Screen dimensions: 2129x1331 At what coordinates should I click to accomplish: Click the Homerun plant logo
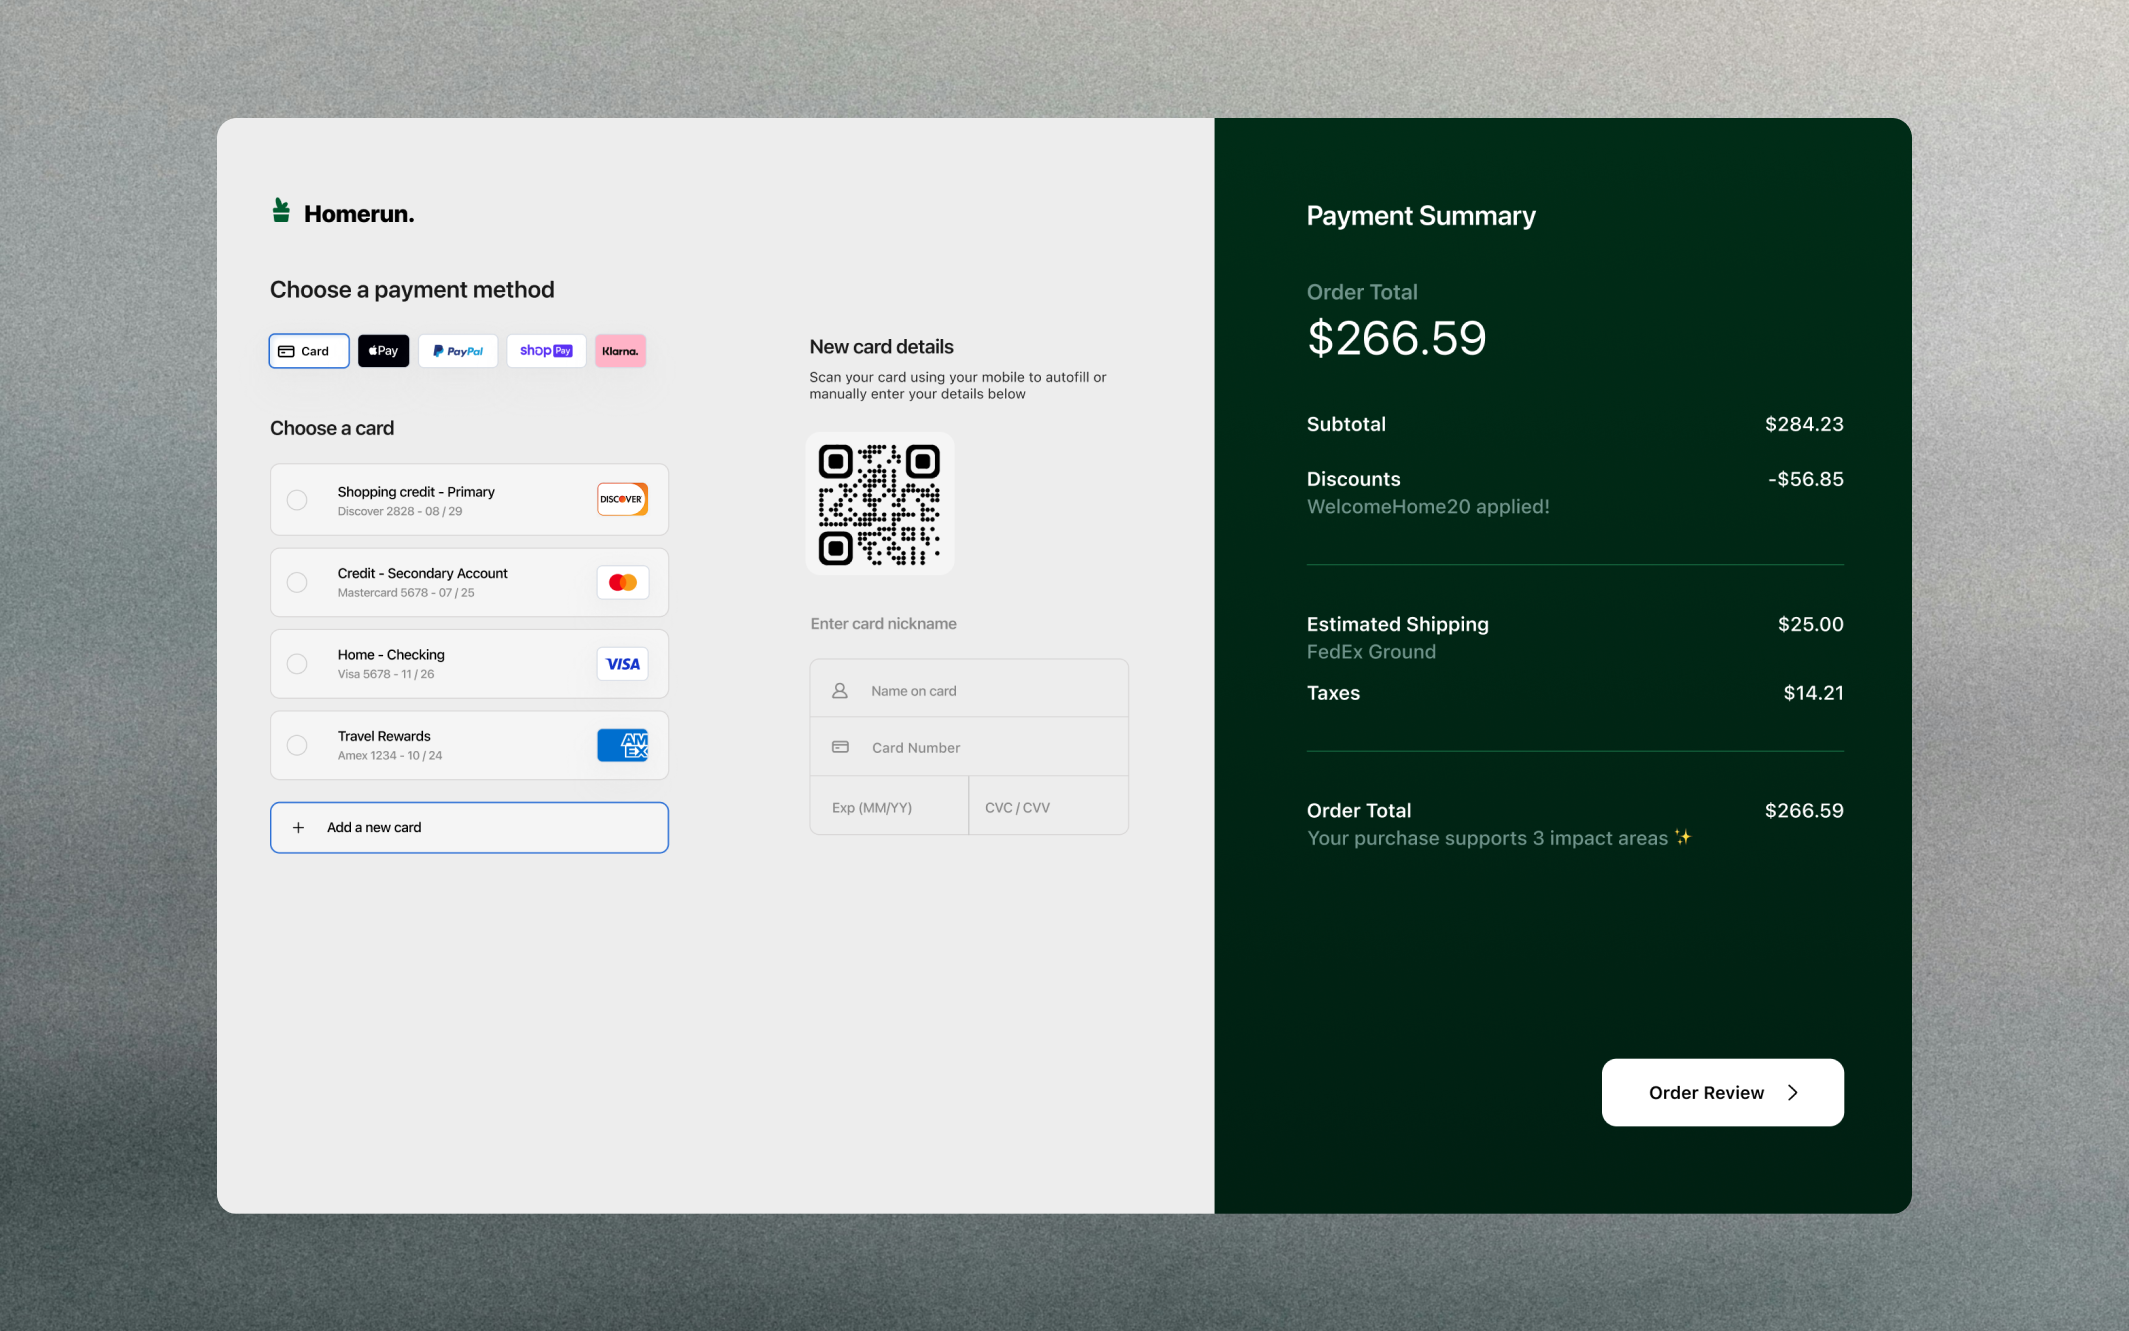click(280, 210)
